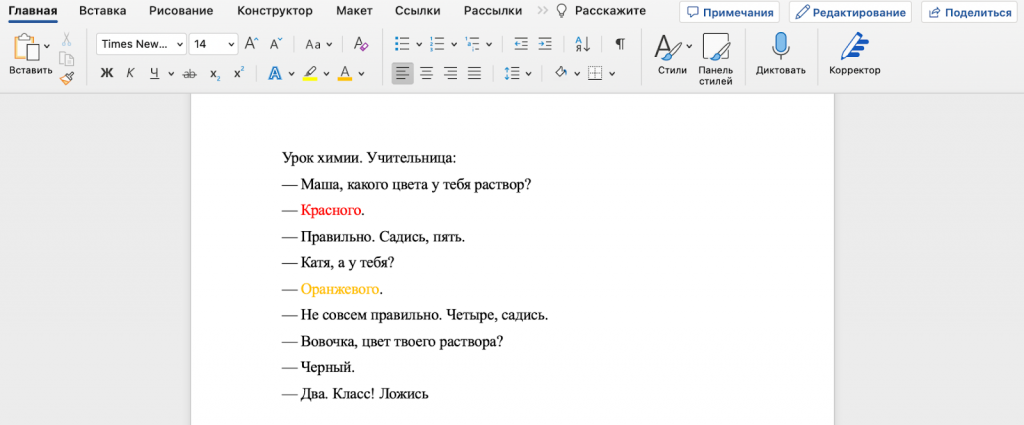1024x425 pixels.
Task: Justify the paragraph text
Action: (x=474, y=74)
